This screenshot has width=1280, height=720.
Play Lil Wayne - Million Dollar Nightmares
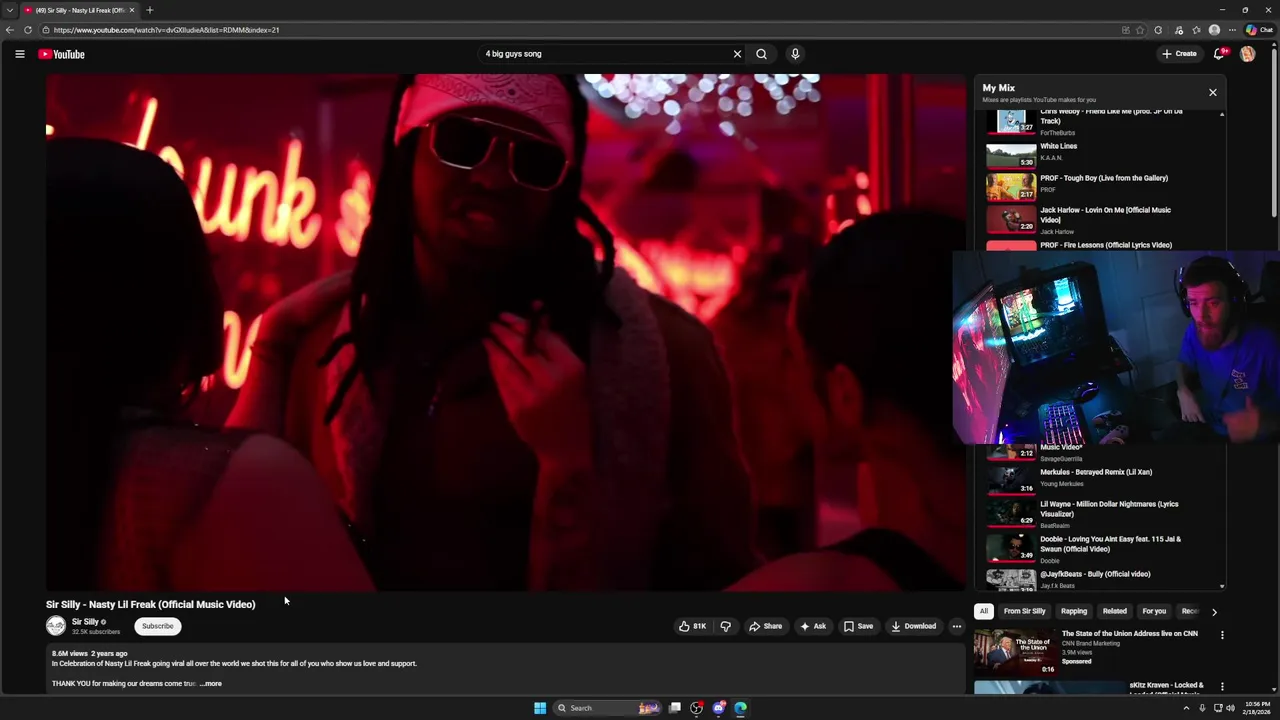click(1100, 514)
